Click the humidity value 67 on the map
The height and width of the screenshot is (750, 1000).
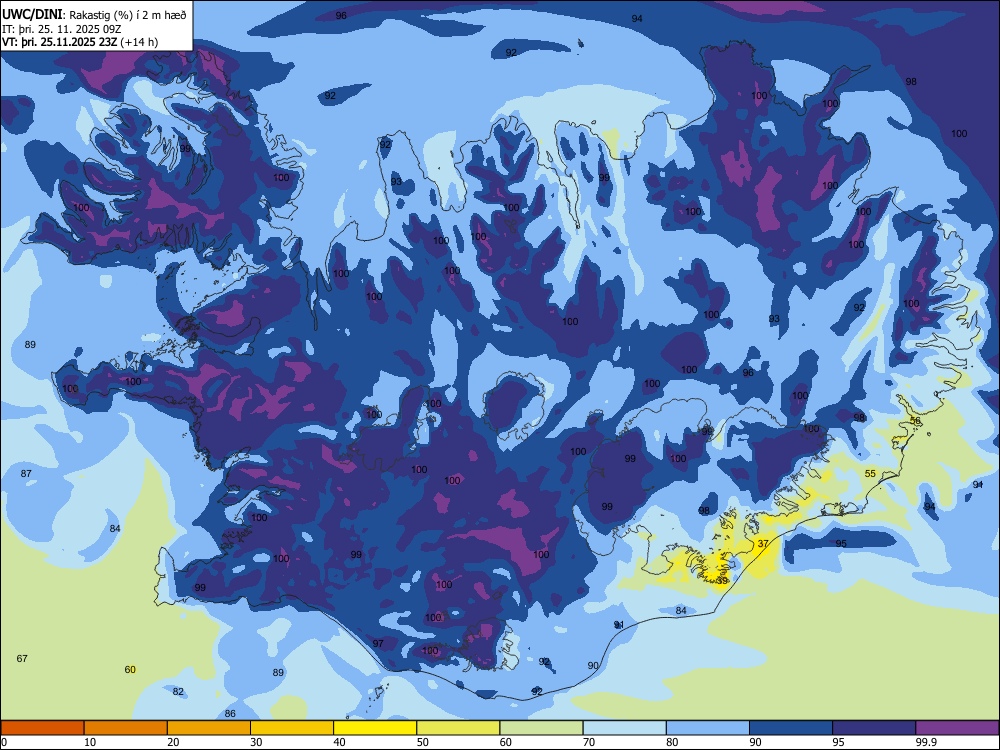[x=22, y=658]
